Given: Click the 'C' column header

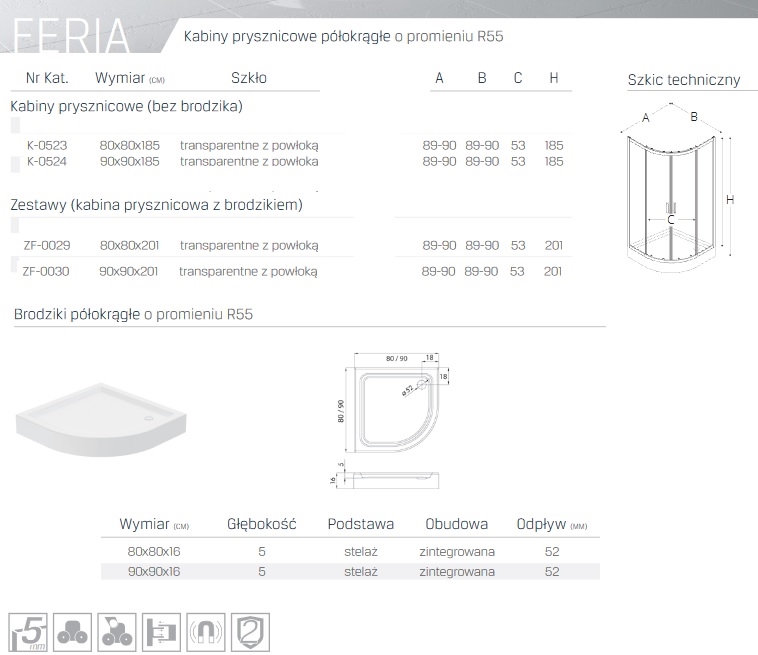Looking at the screenshot, I should pos(518,78).
